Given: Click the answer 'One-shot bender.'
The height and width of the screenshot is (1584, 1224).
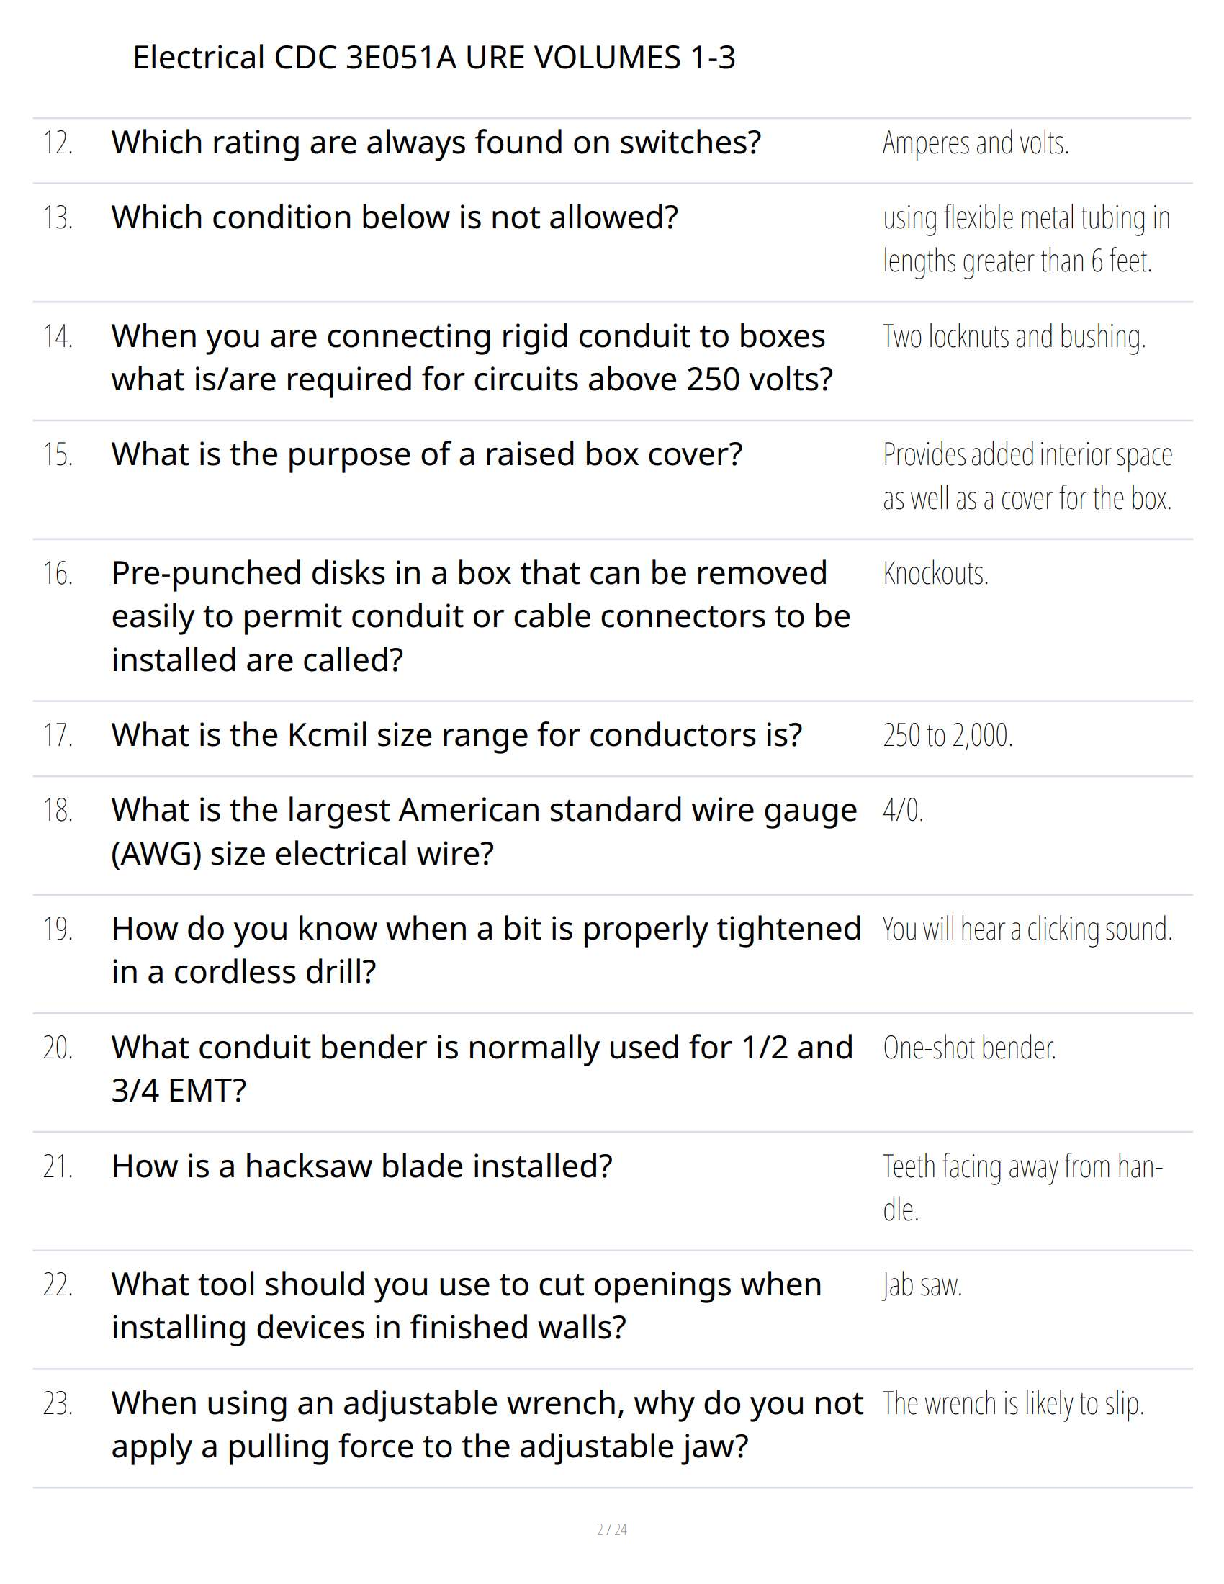Looking at the screenshot, I should [969, 1048].
